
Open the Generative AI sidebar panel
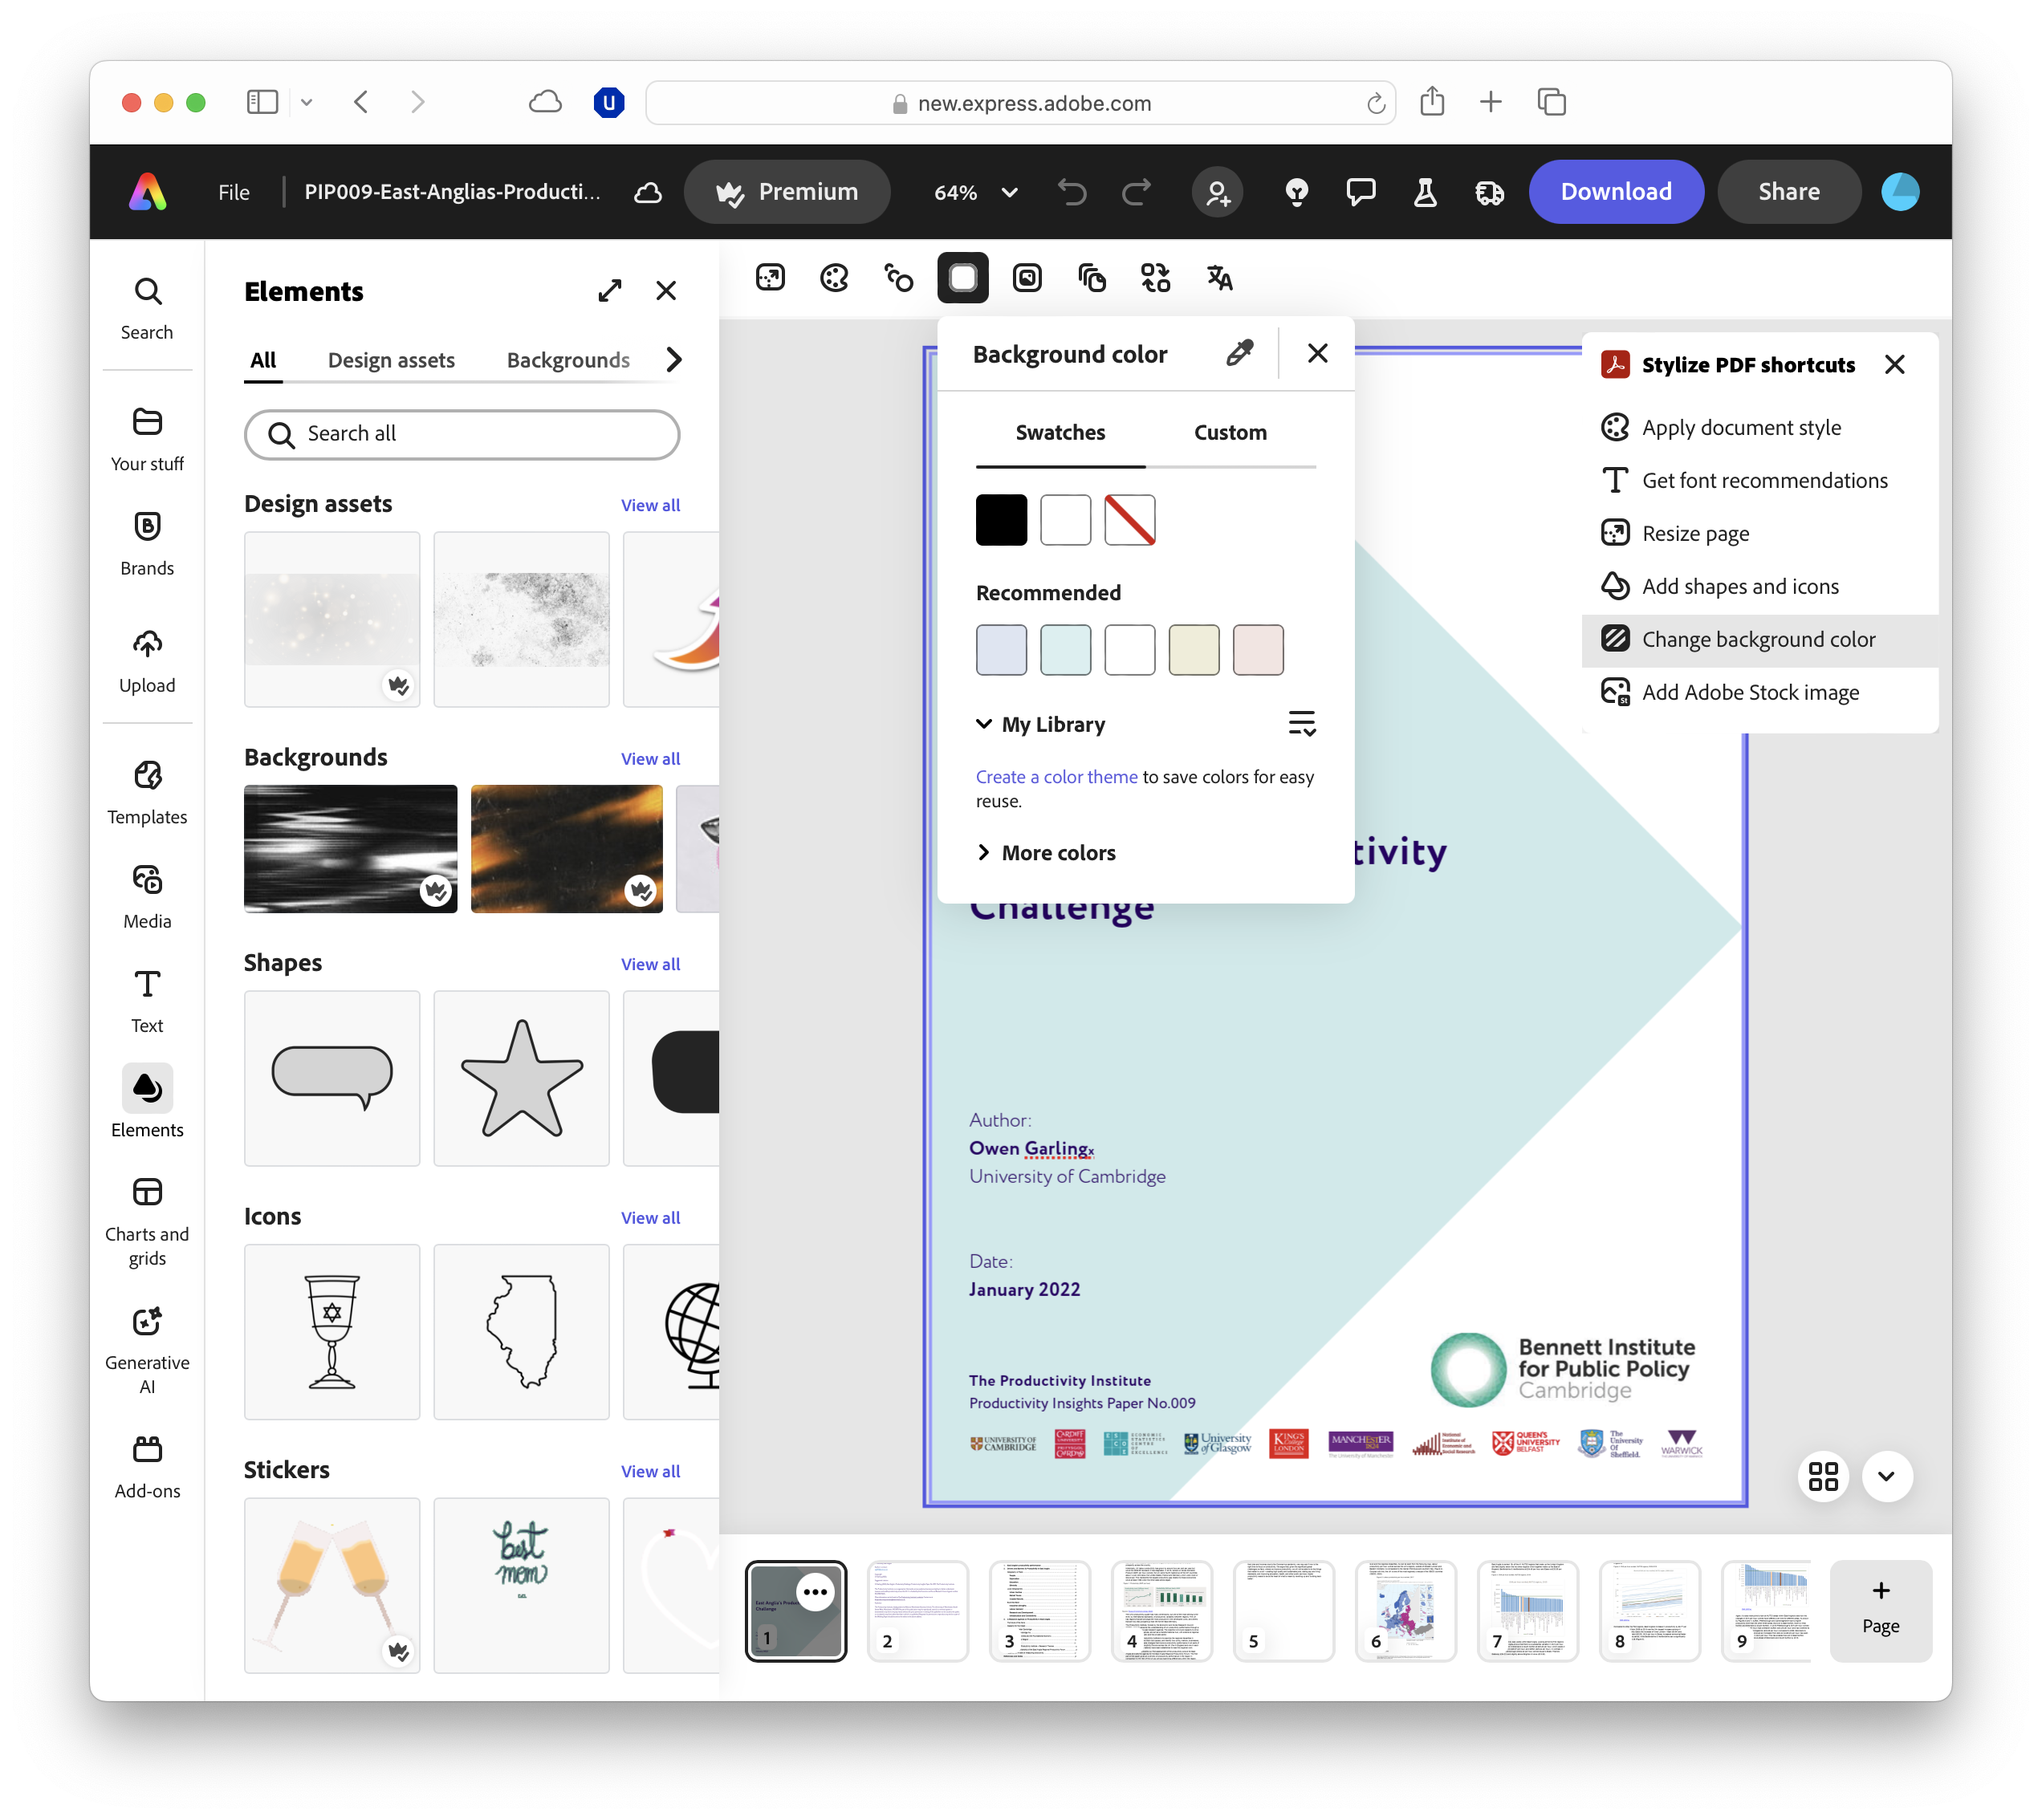[x=147, y=1348]
